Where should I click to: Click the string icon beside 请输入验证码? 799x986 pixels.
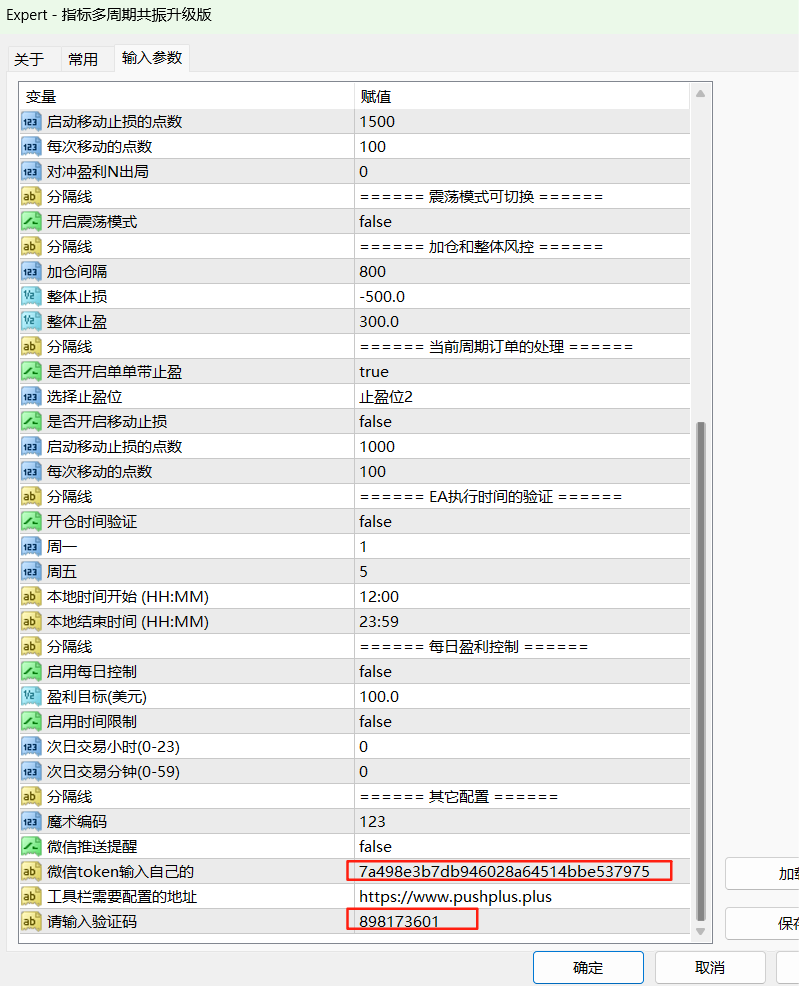[31, 921]
